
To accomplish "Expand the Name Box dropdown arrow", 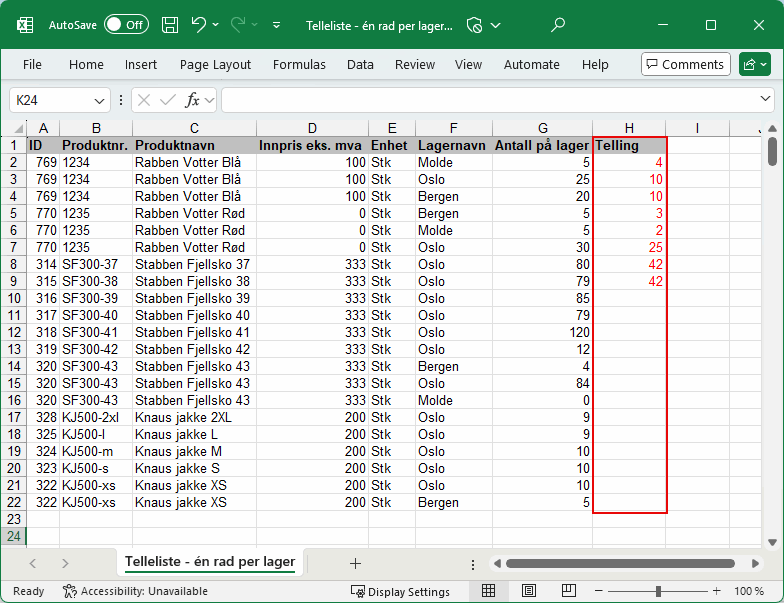I will [100, 100].
